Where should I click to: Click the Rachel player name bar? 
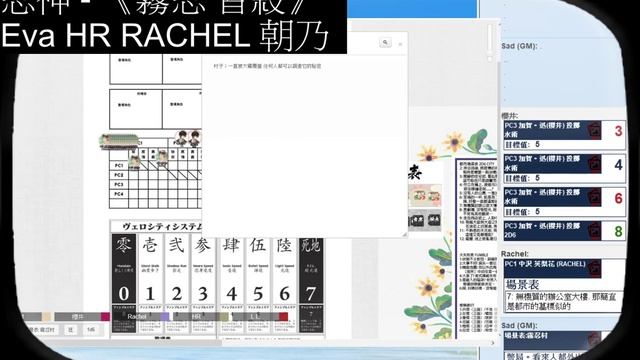(x=137, y=316)
